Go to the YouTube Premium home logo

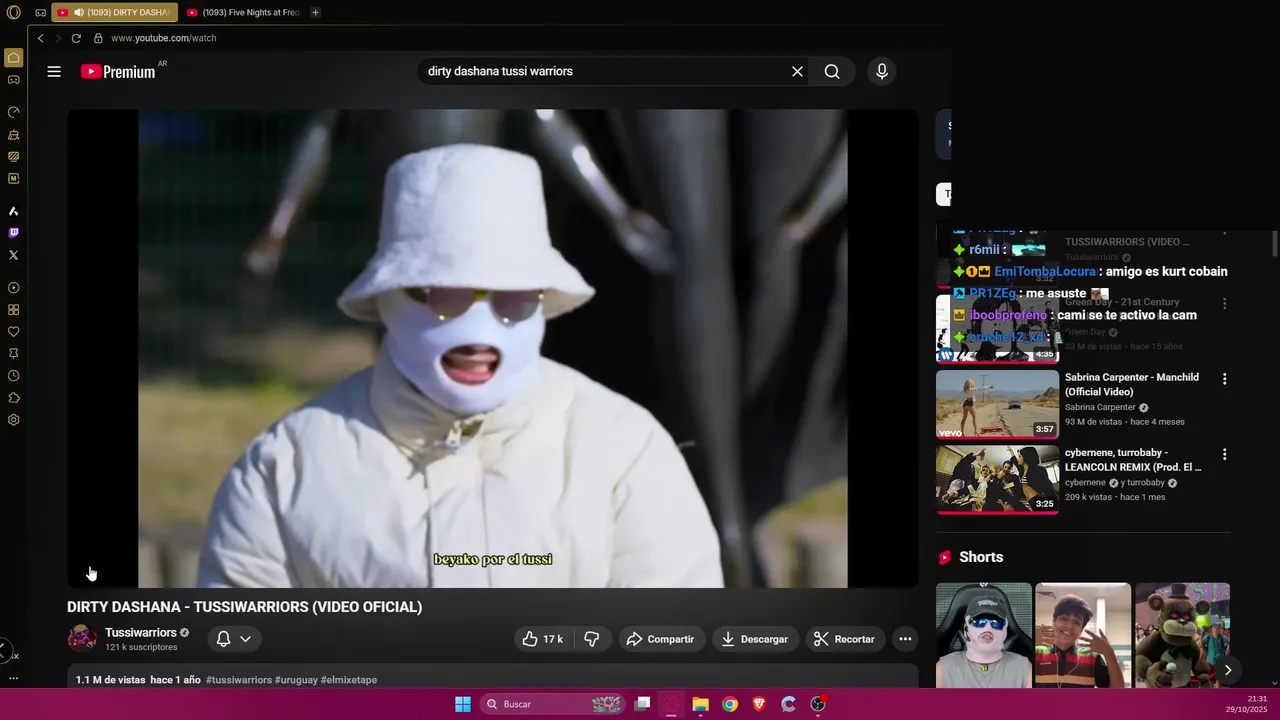[118, 71]
